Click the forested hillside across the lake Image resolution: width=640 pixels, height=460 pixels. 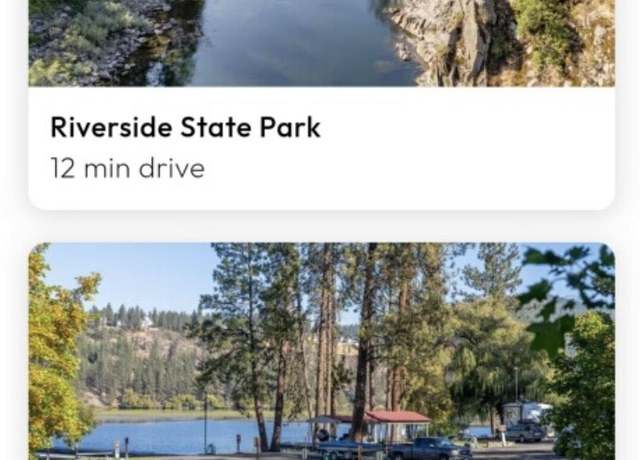(x=139, y=359)
